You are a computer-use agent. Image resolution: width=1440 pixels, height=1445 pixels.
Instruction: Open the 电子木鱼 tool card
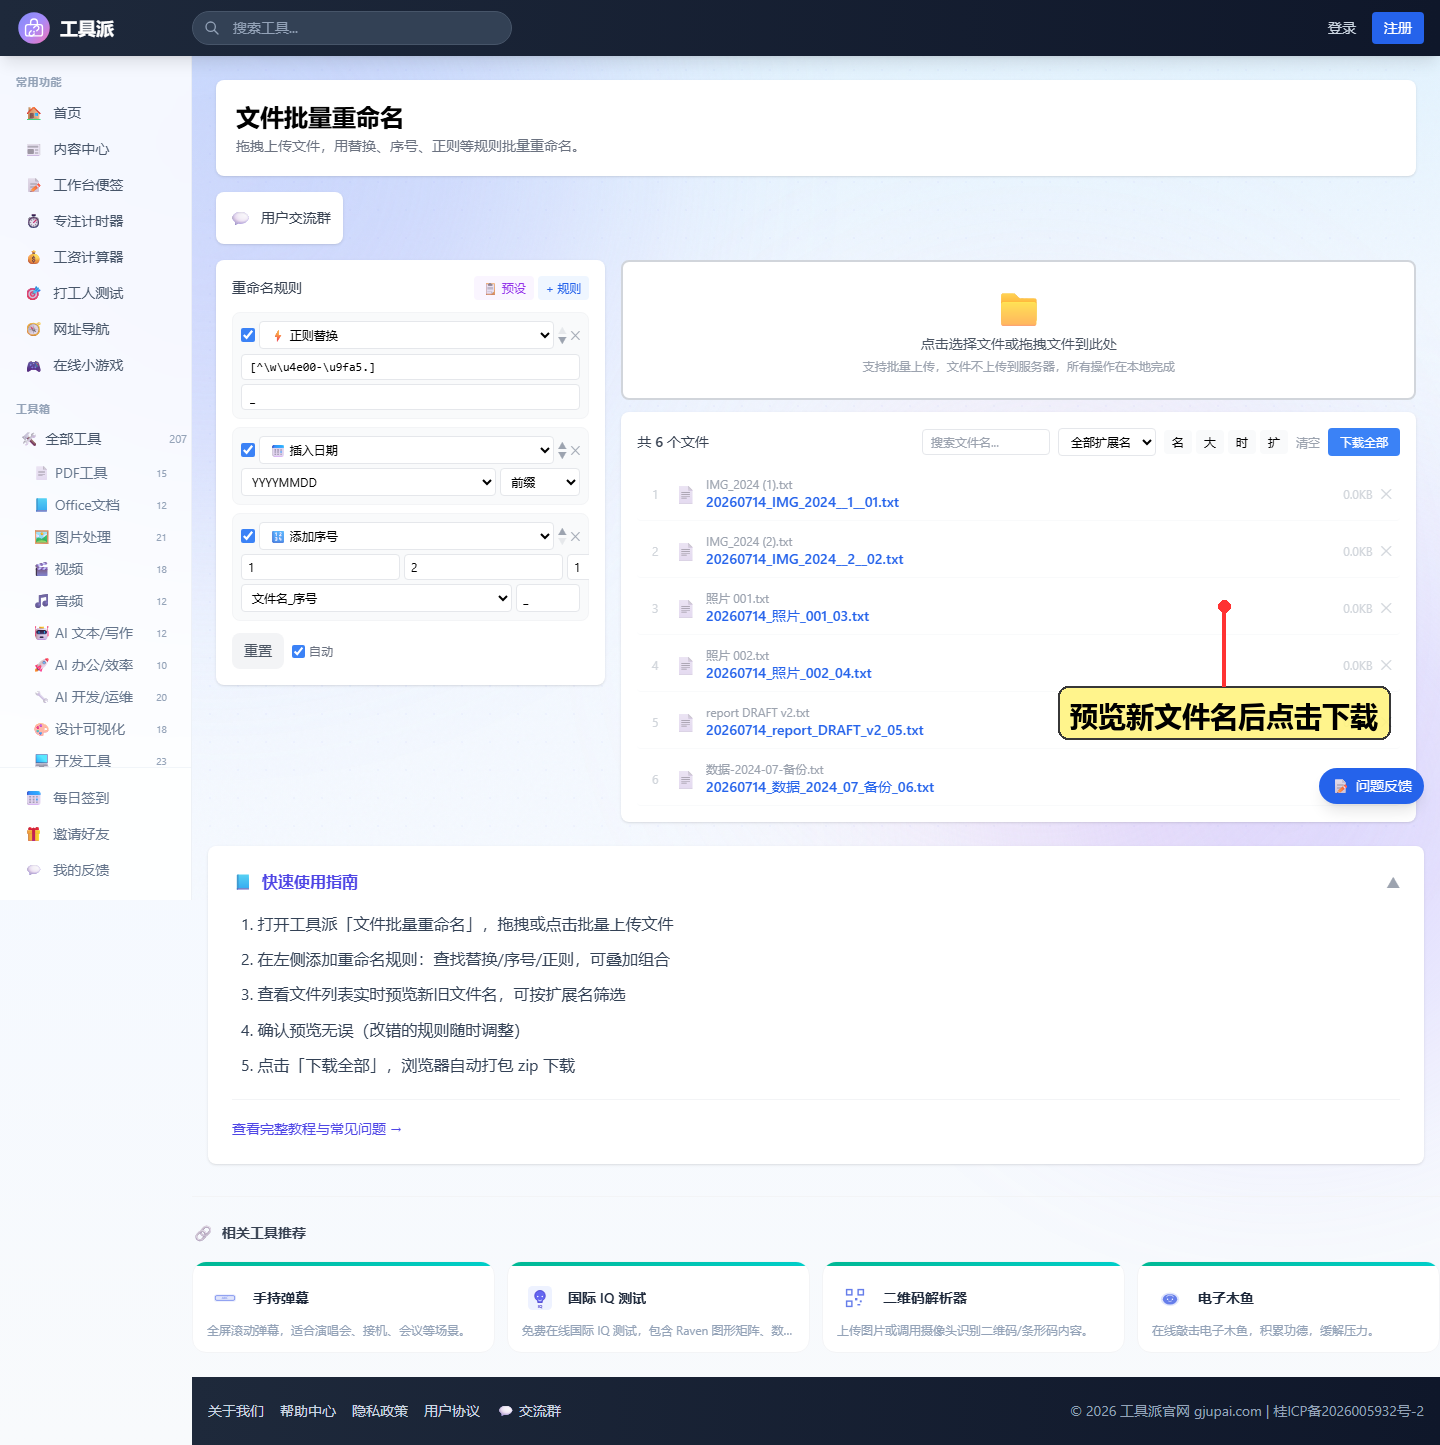1289,1308
